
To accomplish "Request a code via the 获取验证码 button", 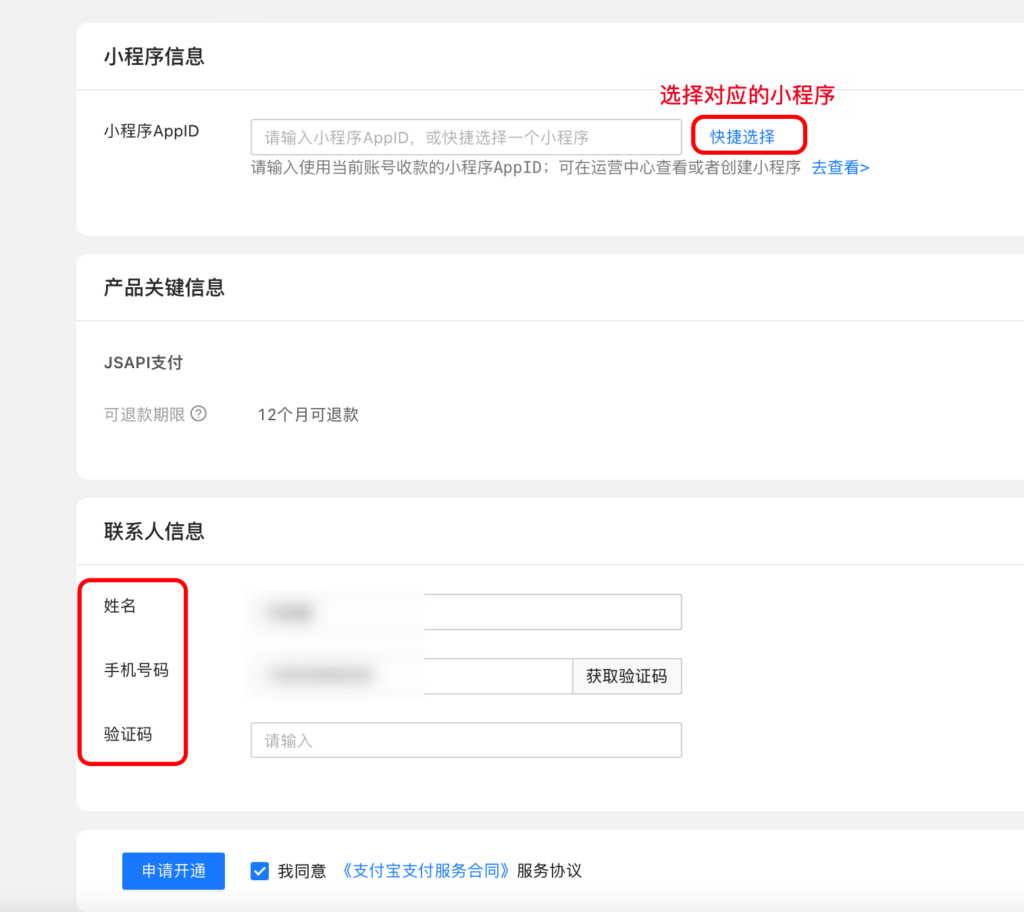I will (627, 676).
